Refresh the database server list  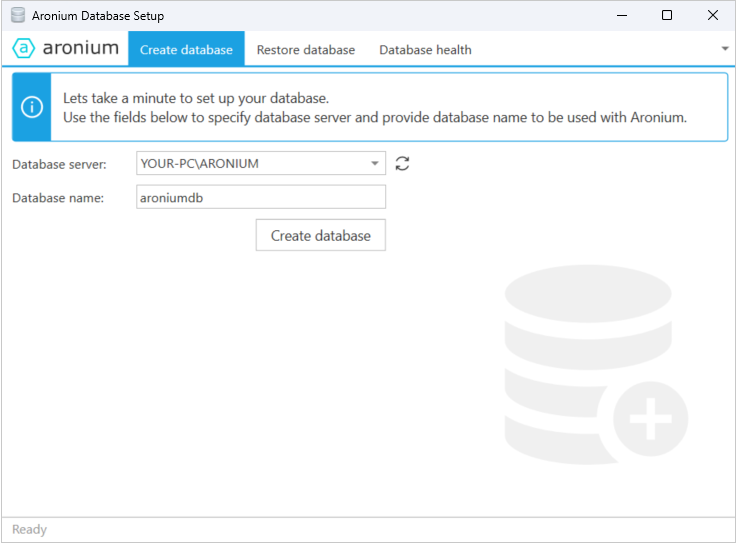(x=402, y=164)
